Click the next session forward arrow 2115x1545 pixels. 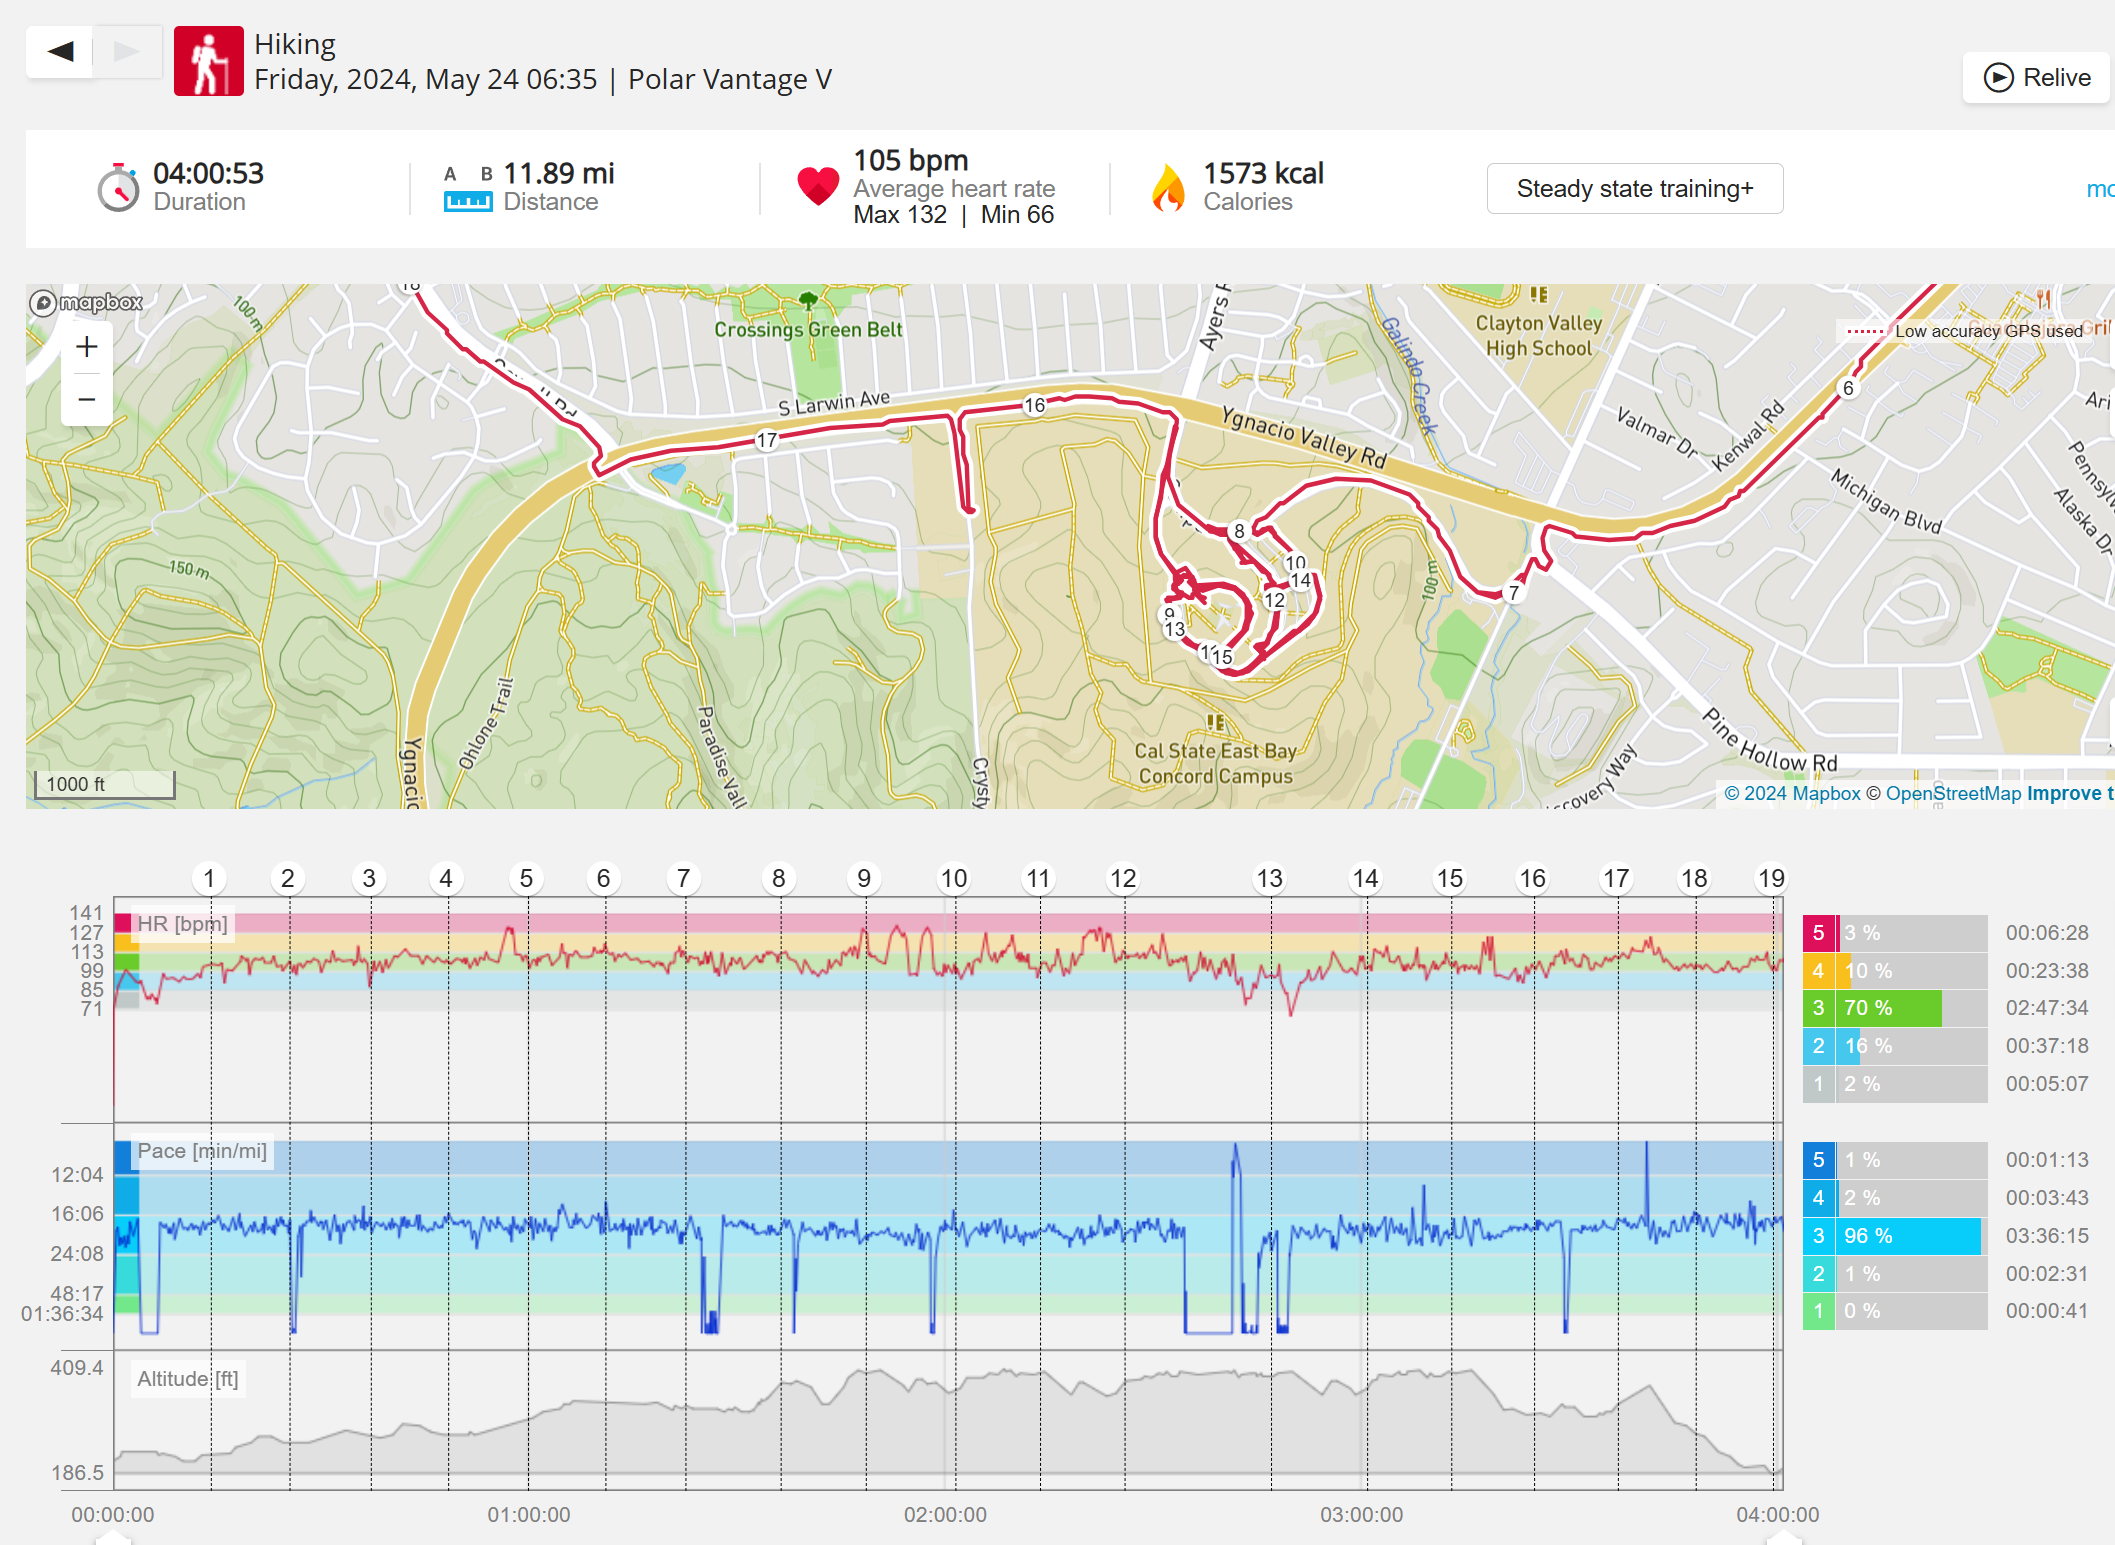pyautogui.click(x=127, y=51)
